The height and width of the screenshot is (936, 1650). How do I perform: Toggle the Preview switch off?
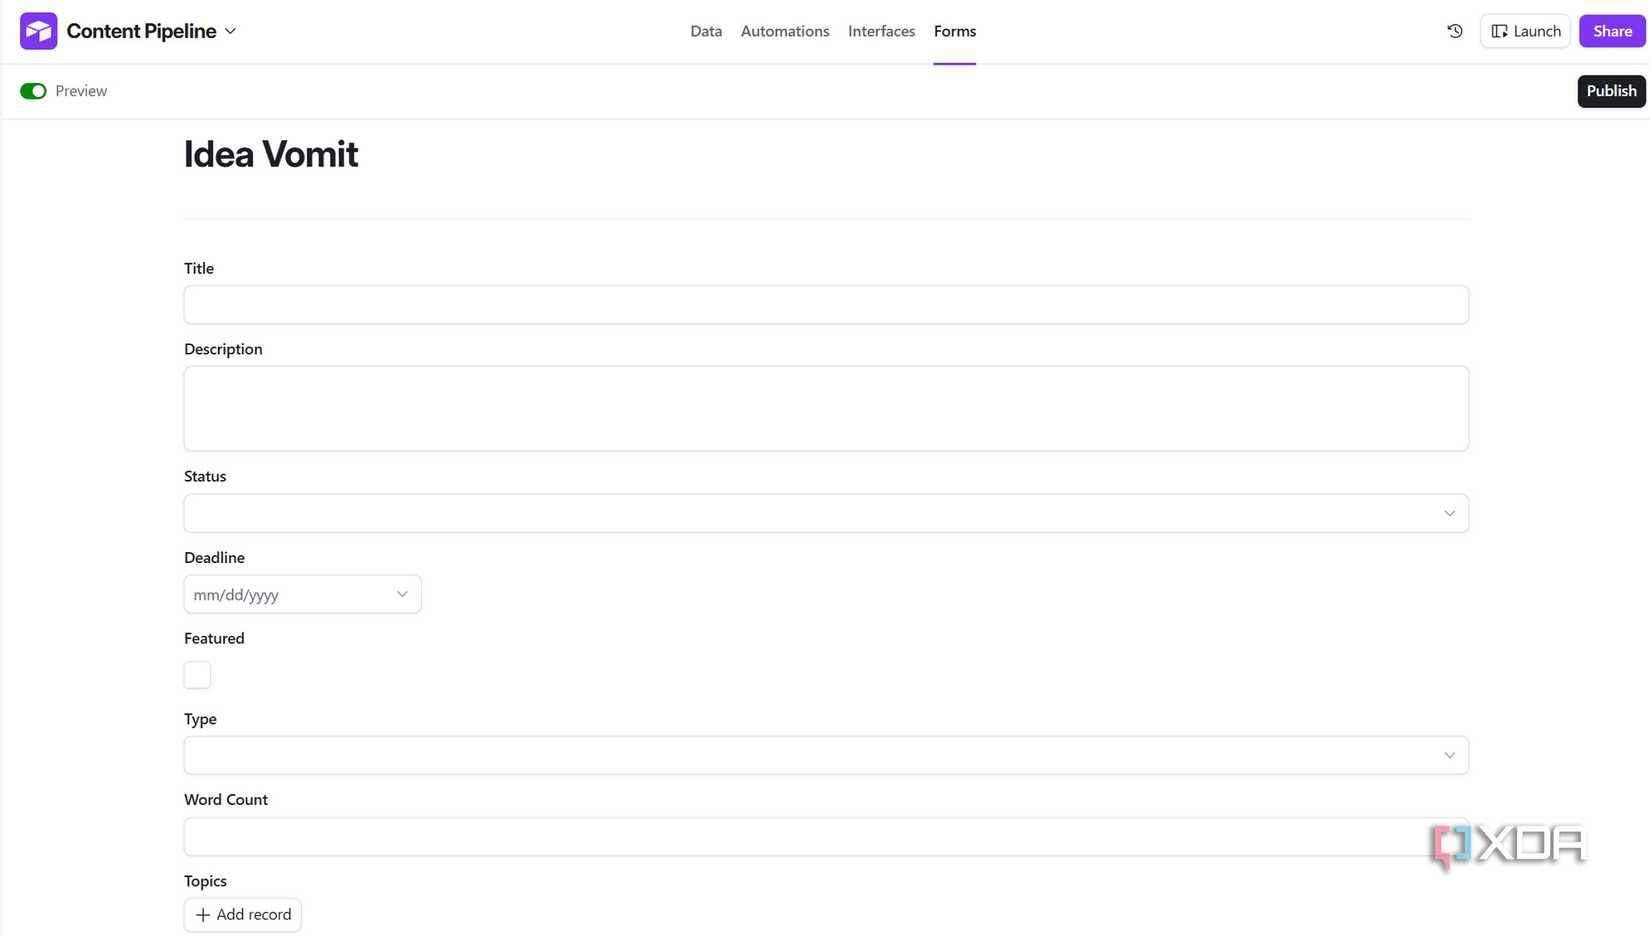[33, 90]
